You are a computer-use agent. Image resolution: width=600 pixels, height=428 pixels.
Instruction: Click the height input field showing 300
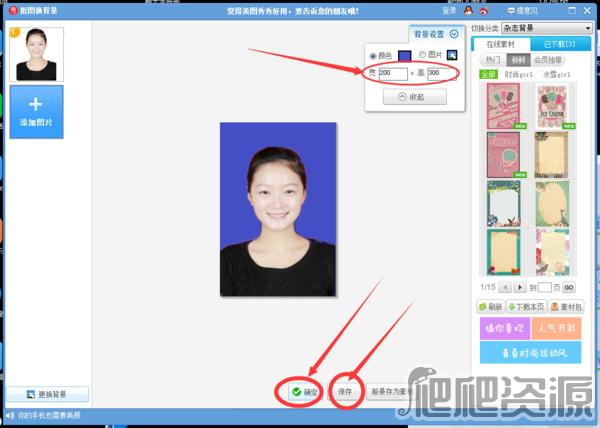tap(442, 73)
